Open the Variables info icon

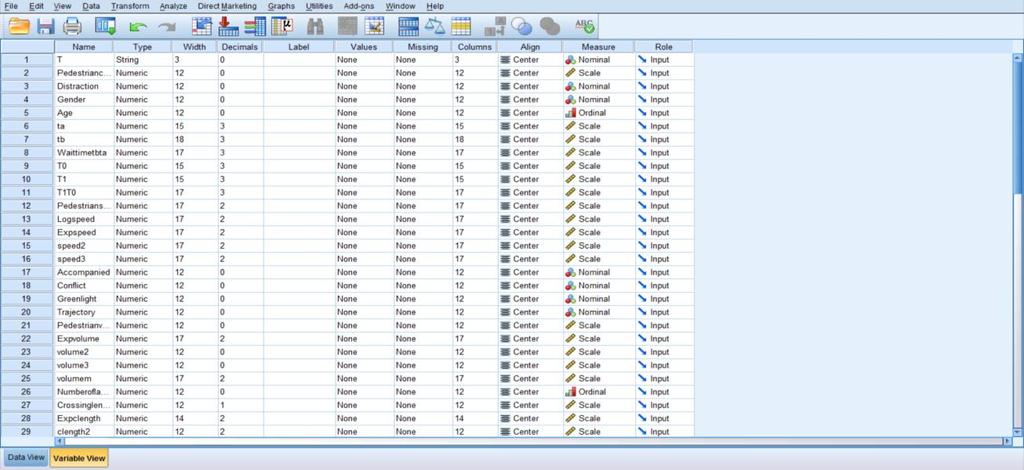tap(255, 26)
